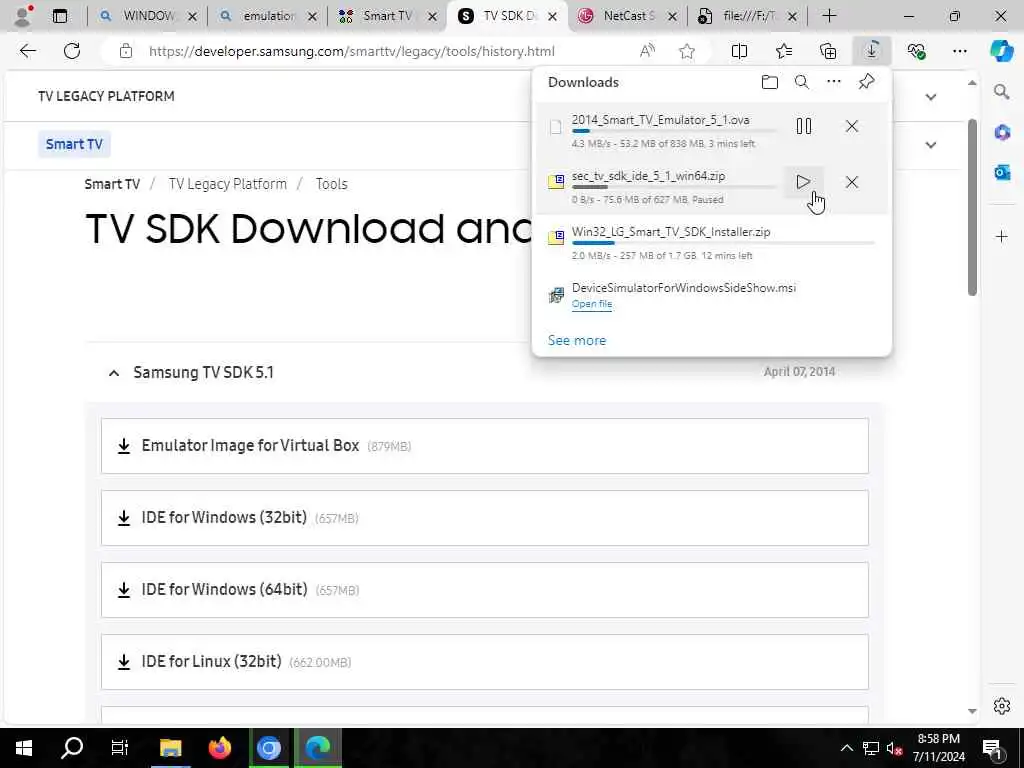Image resolution: width=1024 pixels, height=768 pixels.
Task: Click the Tools breadcrumb
Action: 331,184
